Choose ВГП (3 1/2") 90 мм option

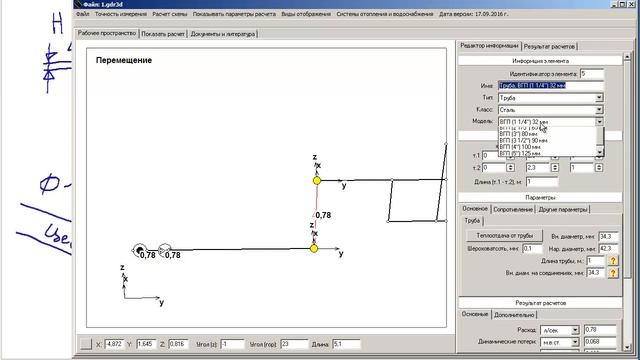[x=523, y=140]
